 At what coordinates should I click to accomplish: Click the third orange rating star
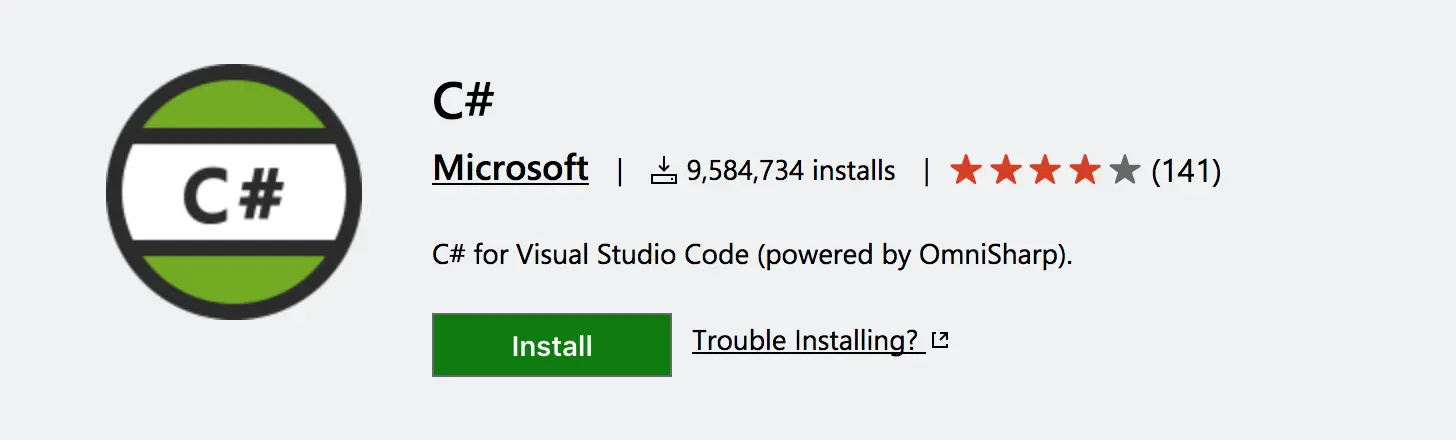tap(1045, 171)
